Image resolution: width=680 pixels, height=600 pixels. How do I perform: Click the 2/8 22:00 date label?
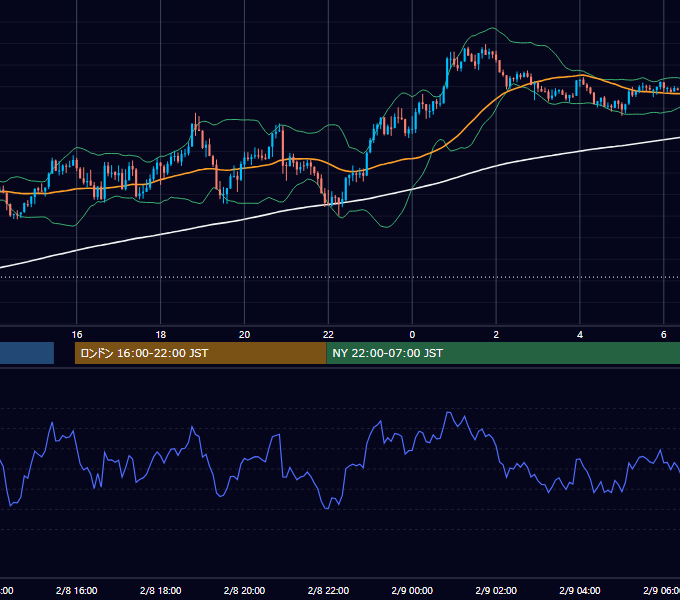pyautogui.click(x=328, y=590)
